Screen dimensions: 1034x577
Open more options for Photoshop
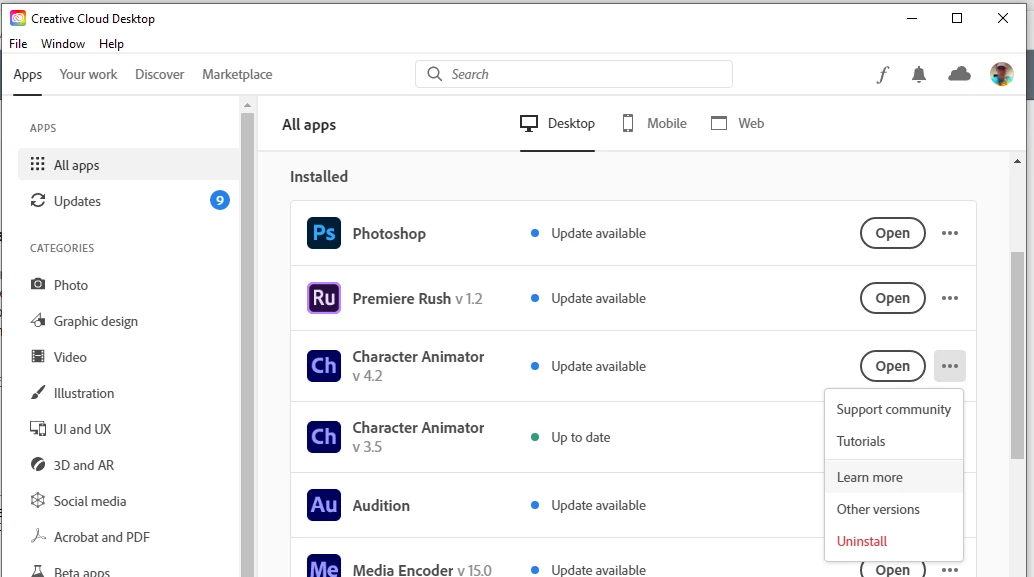[950, 233]
